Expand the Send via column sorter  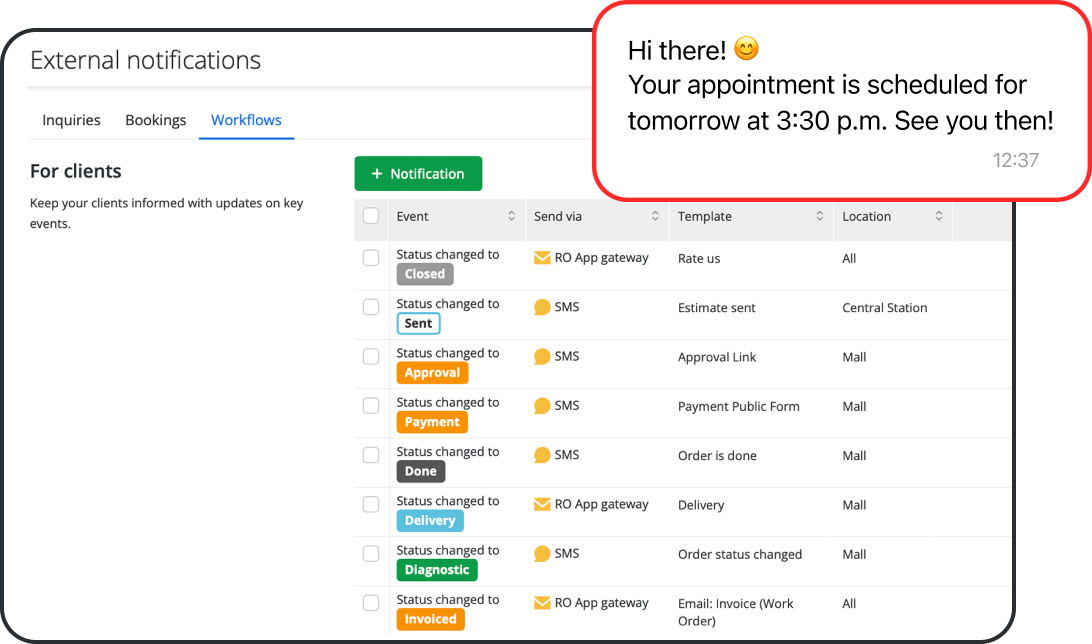[x=657, y=216]
